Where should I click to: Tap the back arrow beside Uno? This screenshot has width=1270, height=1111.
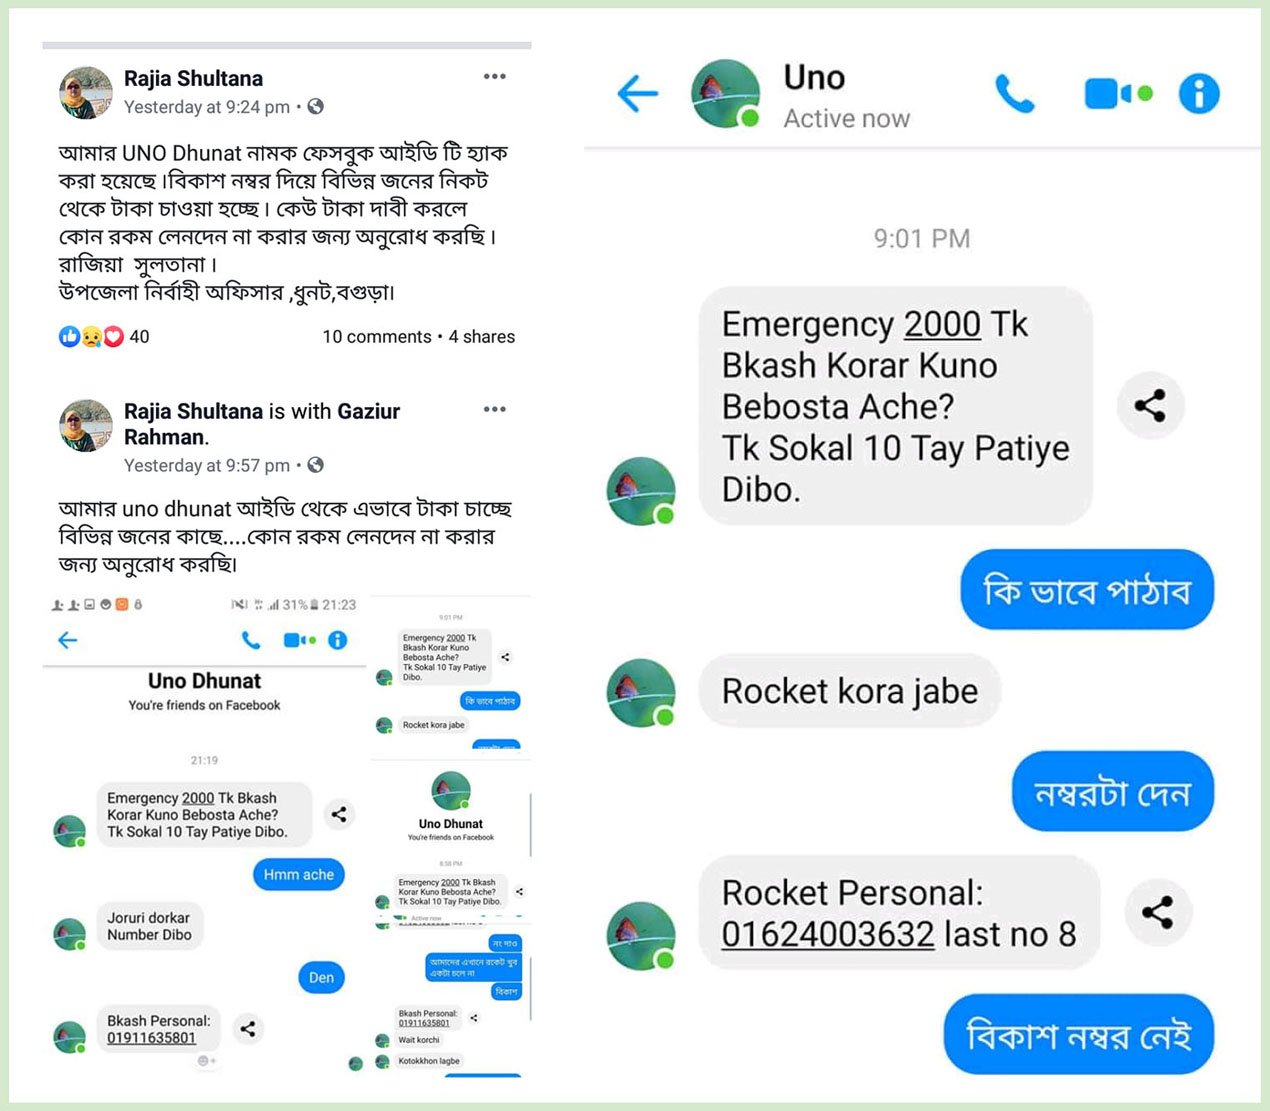(637, 94)
